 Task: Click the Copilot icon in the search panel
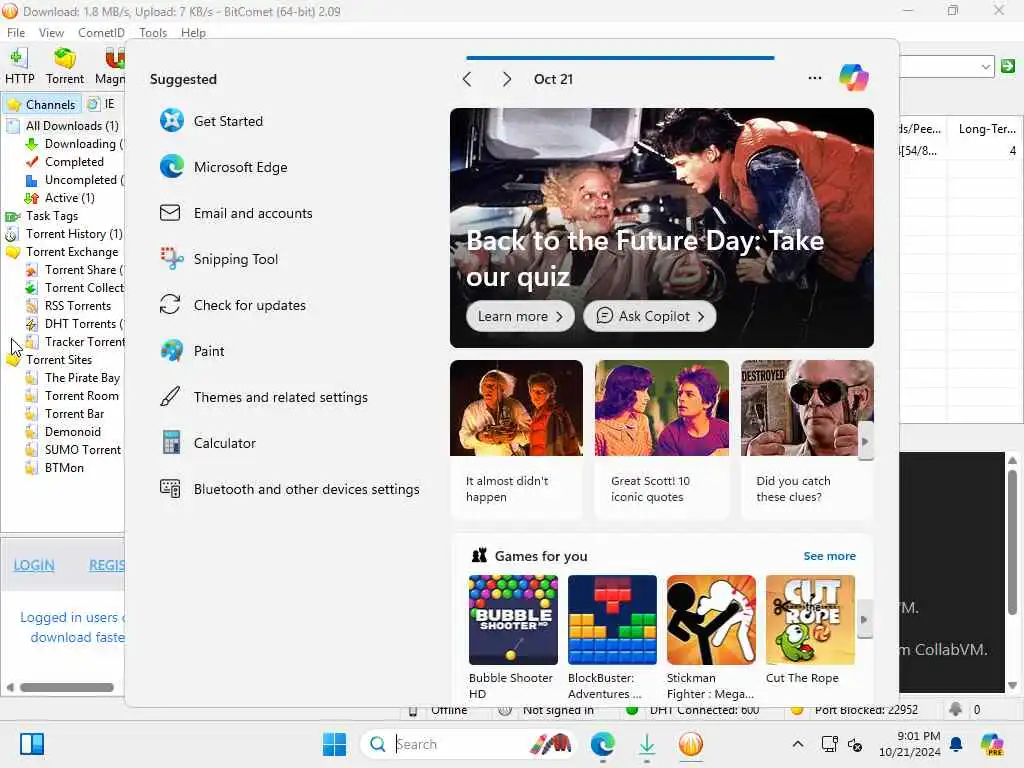pos(854,78)
